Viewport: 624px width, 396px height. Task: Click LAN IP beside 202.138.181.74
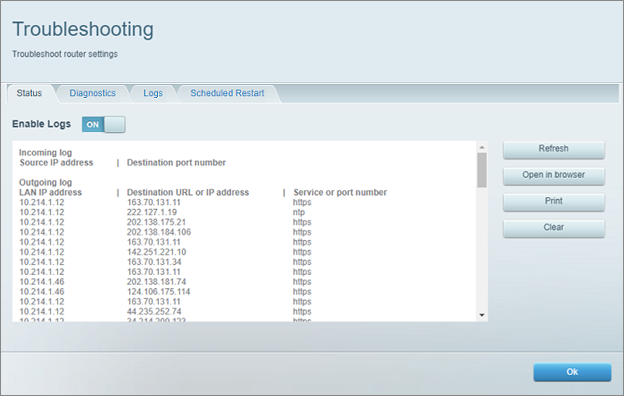click(x=42, y=282)
